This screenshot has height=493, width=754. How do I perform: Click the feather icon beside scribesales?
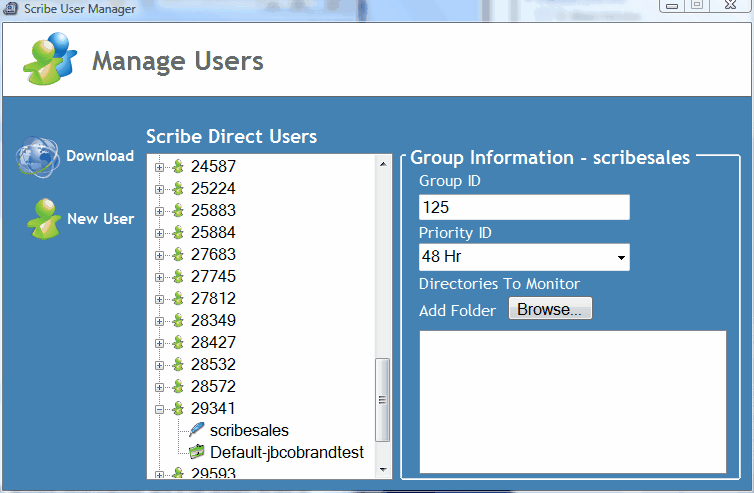click(197, 430)
